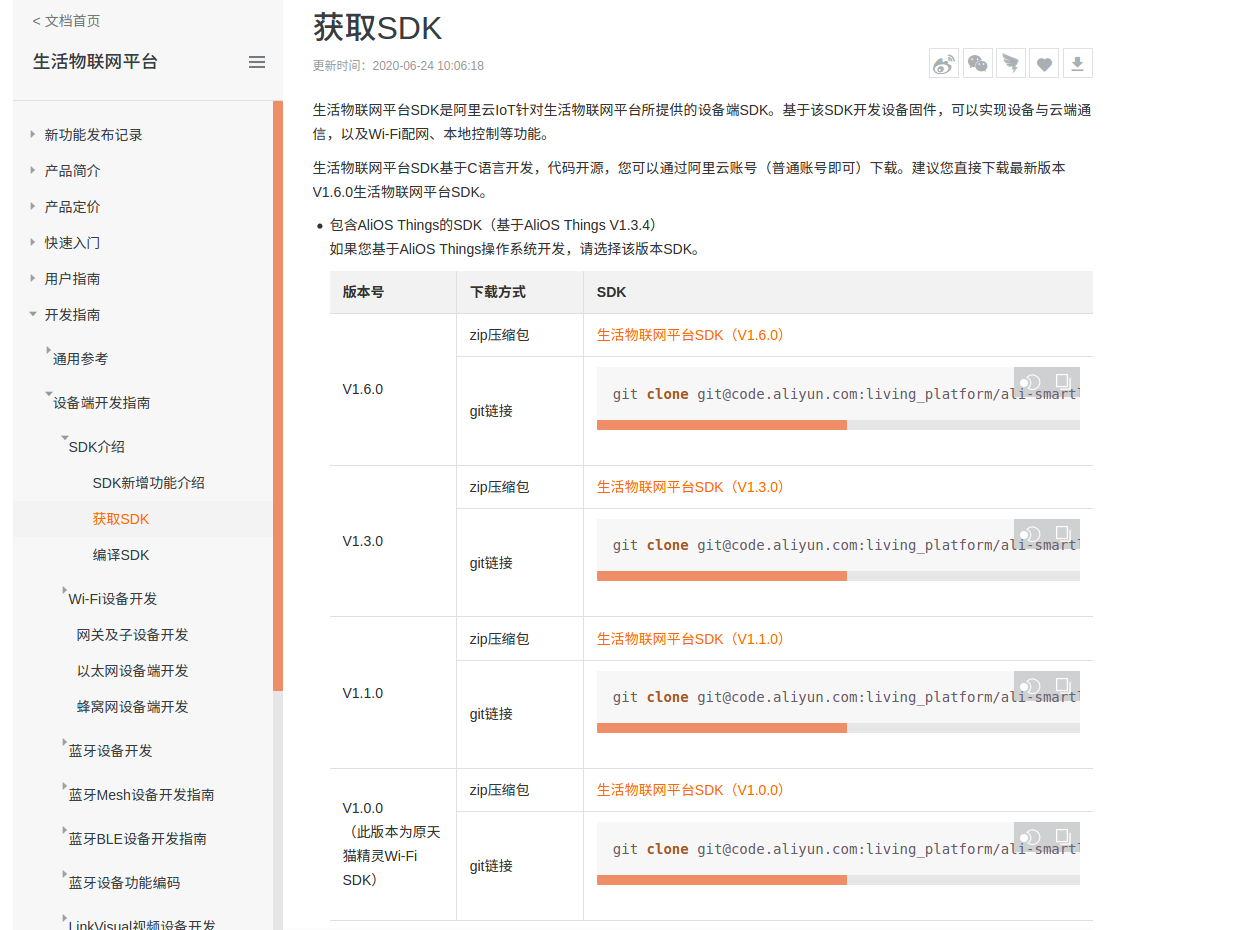Open the sidebar hamburger menu icon
Screen dimensions: 1236x930
(257, 62)
